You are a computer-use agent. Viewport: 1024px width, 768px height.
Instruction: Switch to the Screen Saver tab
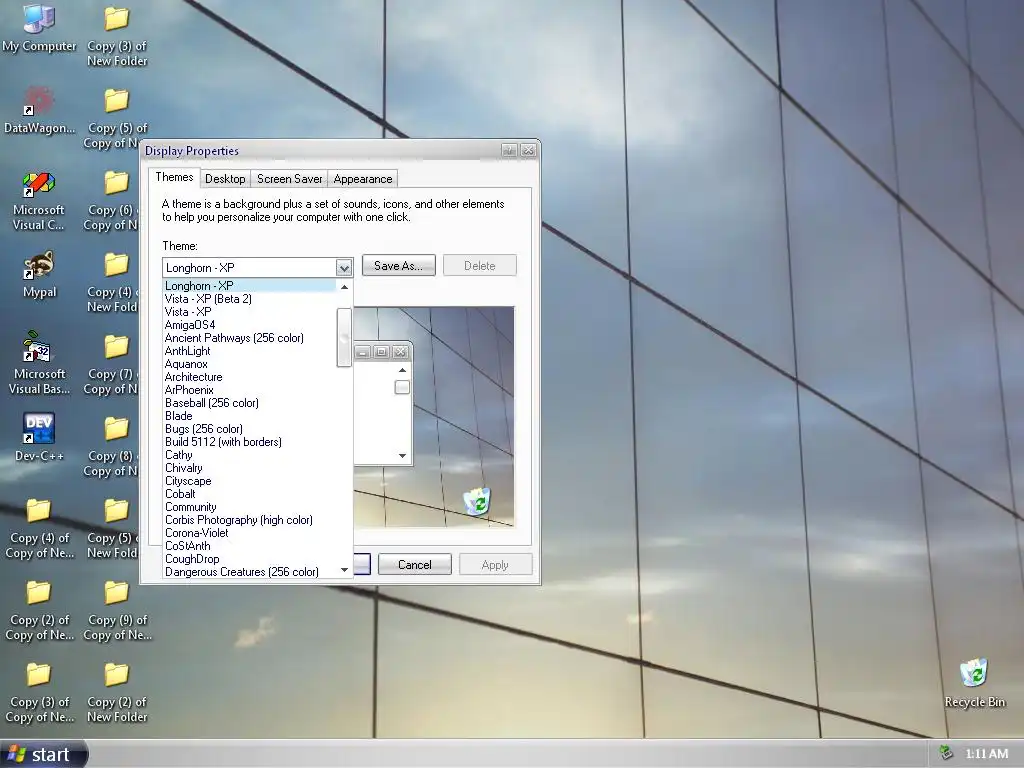[x=289, y=179]
